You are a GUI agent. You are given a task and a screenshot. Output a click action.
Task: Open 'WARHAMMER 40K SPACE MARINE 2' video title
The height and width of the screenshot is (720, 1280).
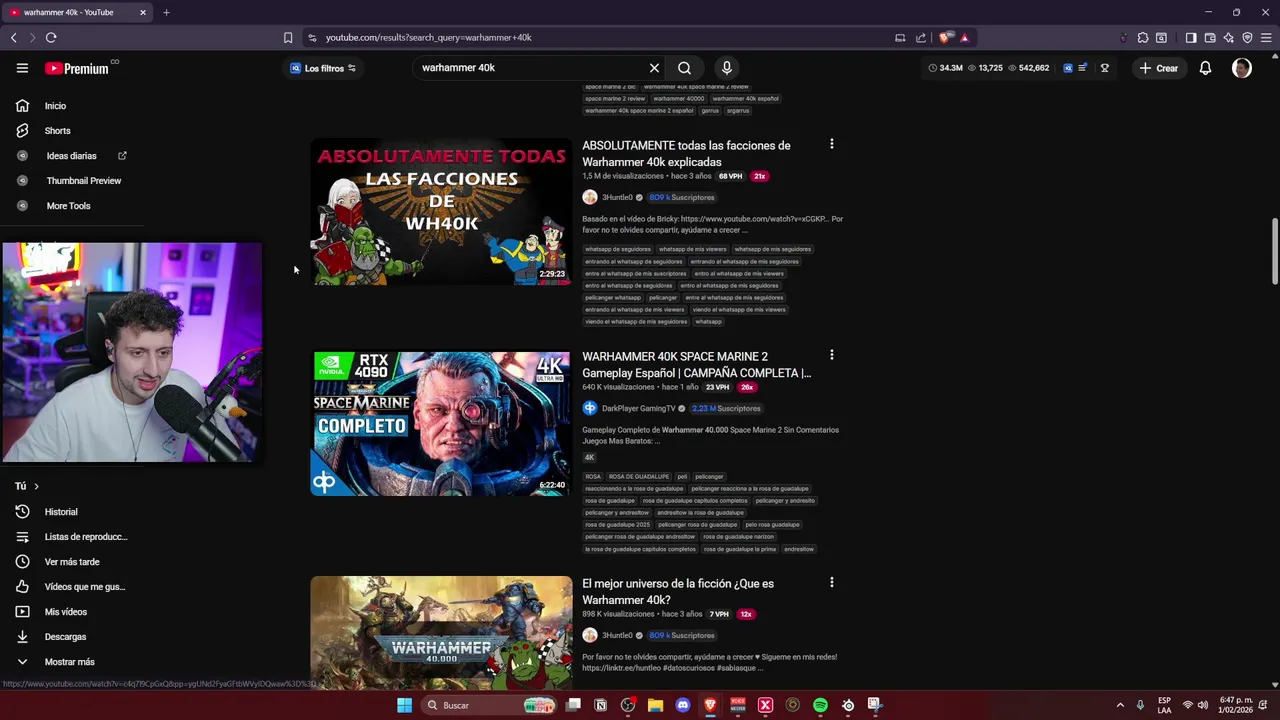pyautogui.click(x=696, y=364)
